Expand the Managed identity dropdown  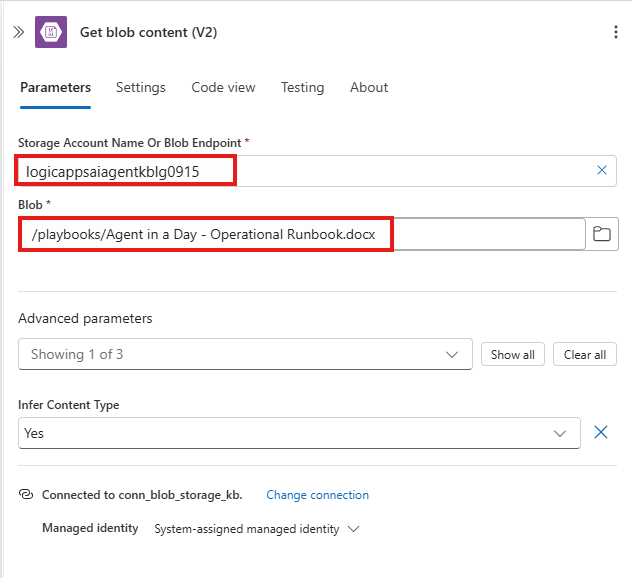pos(255,529)
